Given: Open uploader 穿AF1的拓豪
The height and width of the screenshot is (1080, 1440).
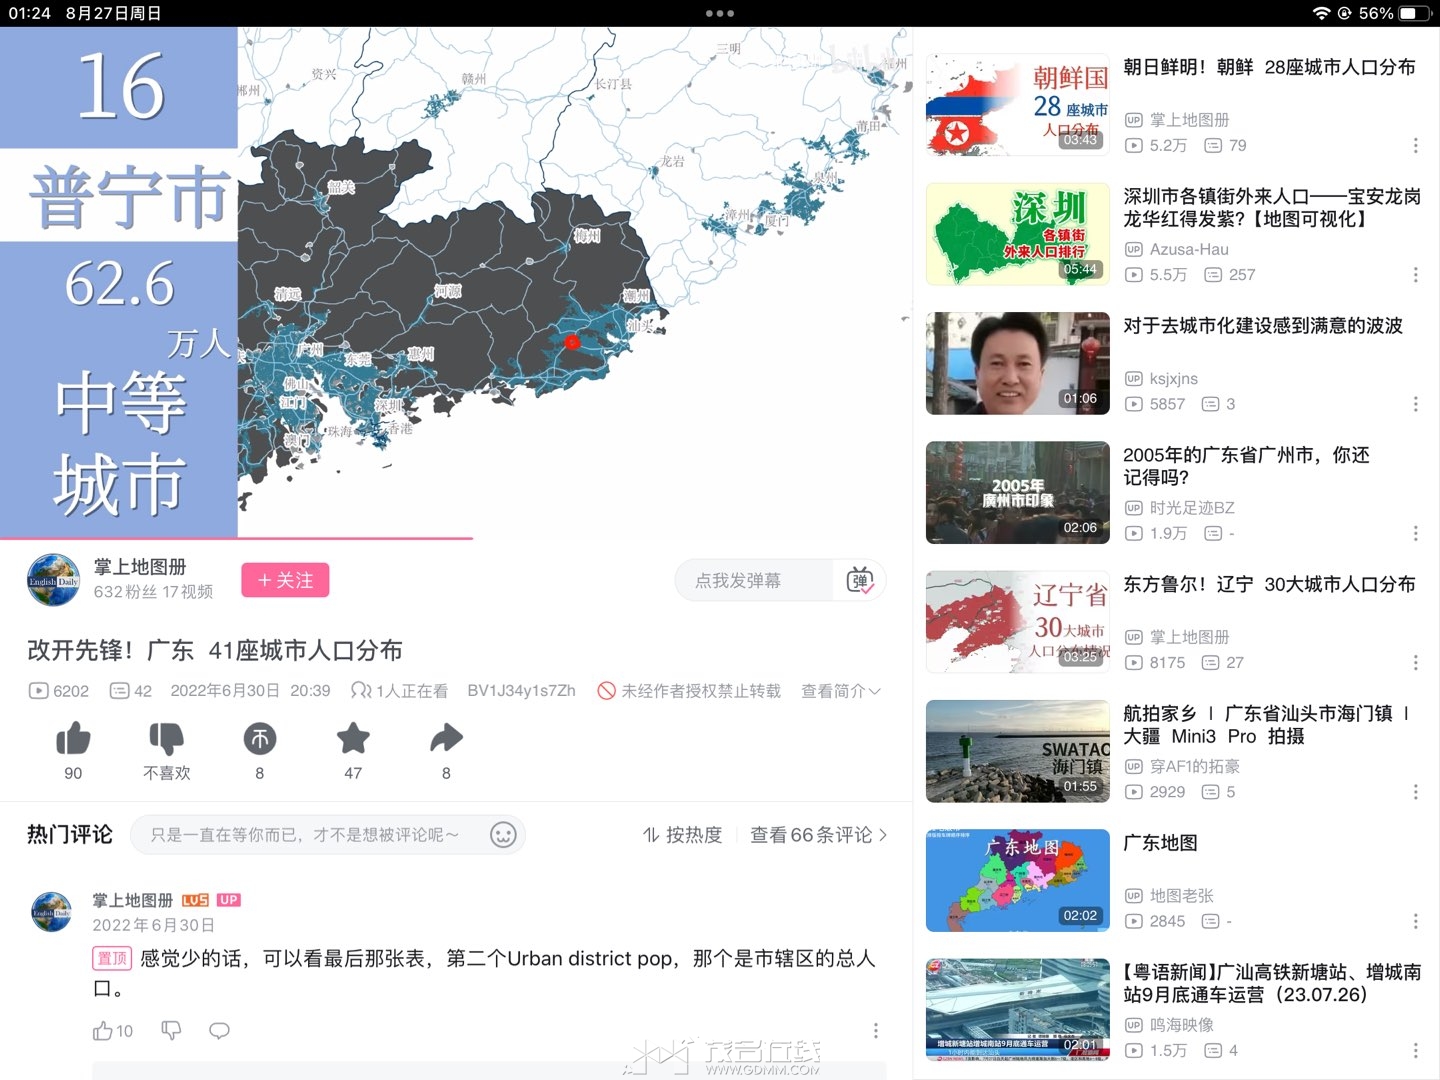Looking at the screenshot, I should [x=1194, y=766].
